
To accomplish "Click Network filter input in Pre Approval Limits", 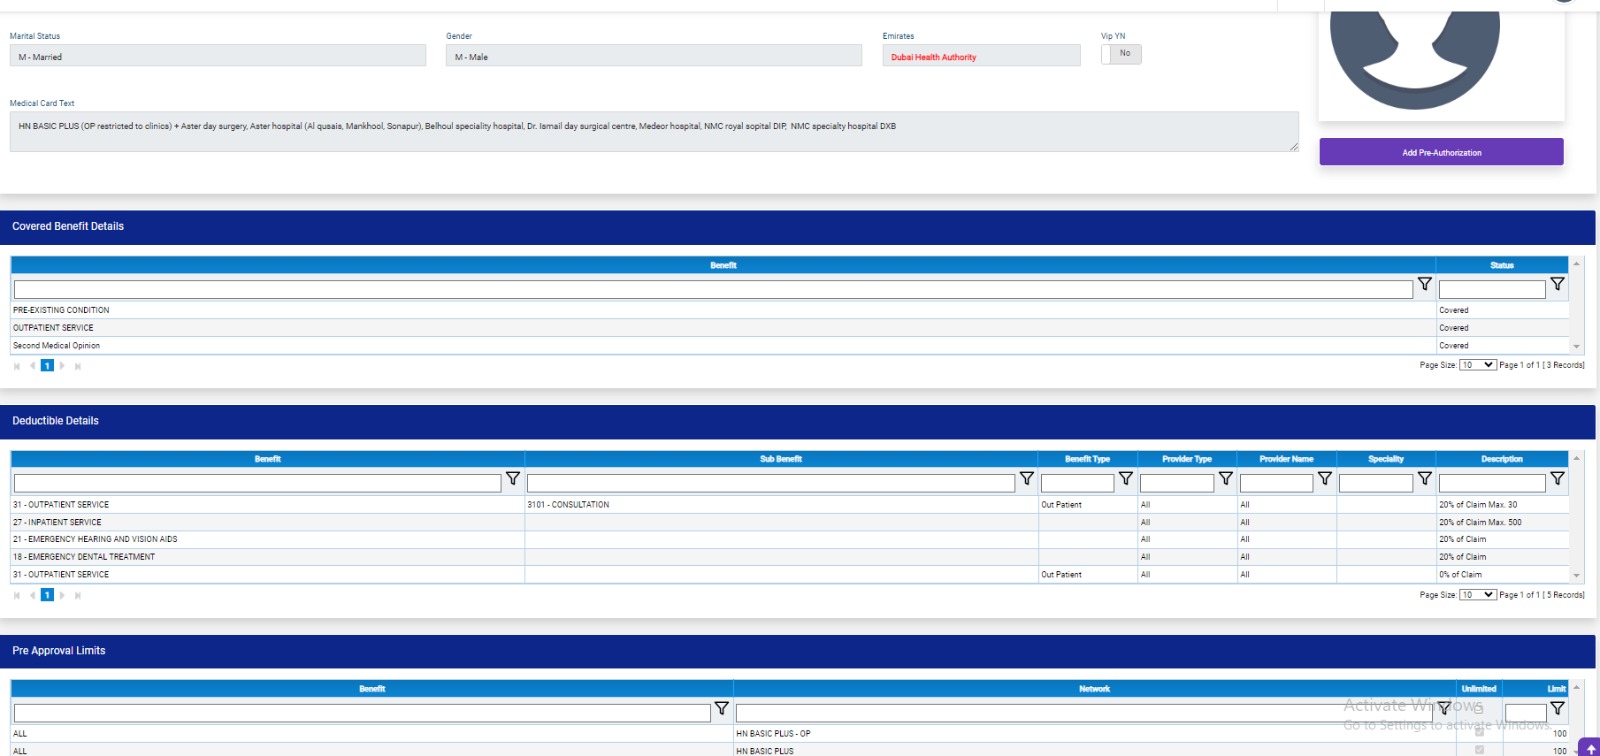I will pyautogui.click(x=1083, y=713).
